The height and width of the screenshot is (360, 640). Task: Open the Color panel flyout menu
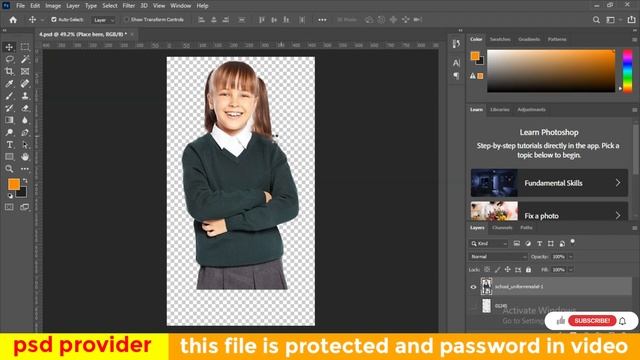point(635,40)
